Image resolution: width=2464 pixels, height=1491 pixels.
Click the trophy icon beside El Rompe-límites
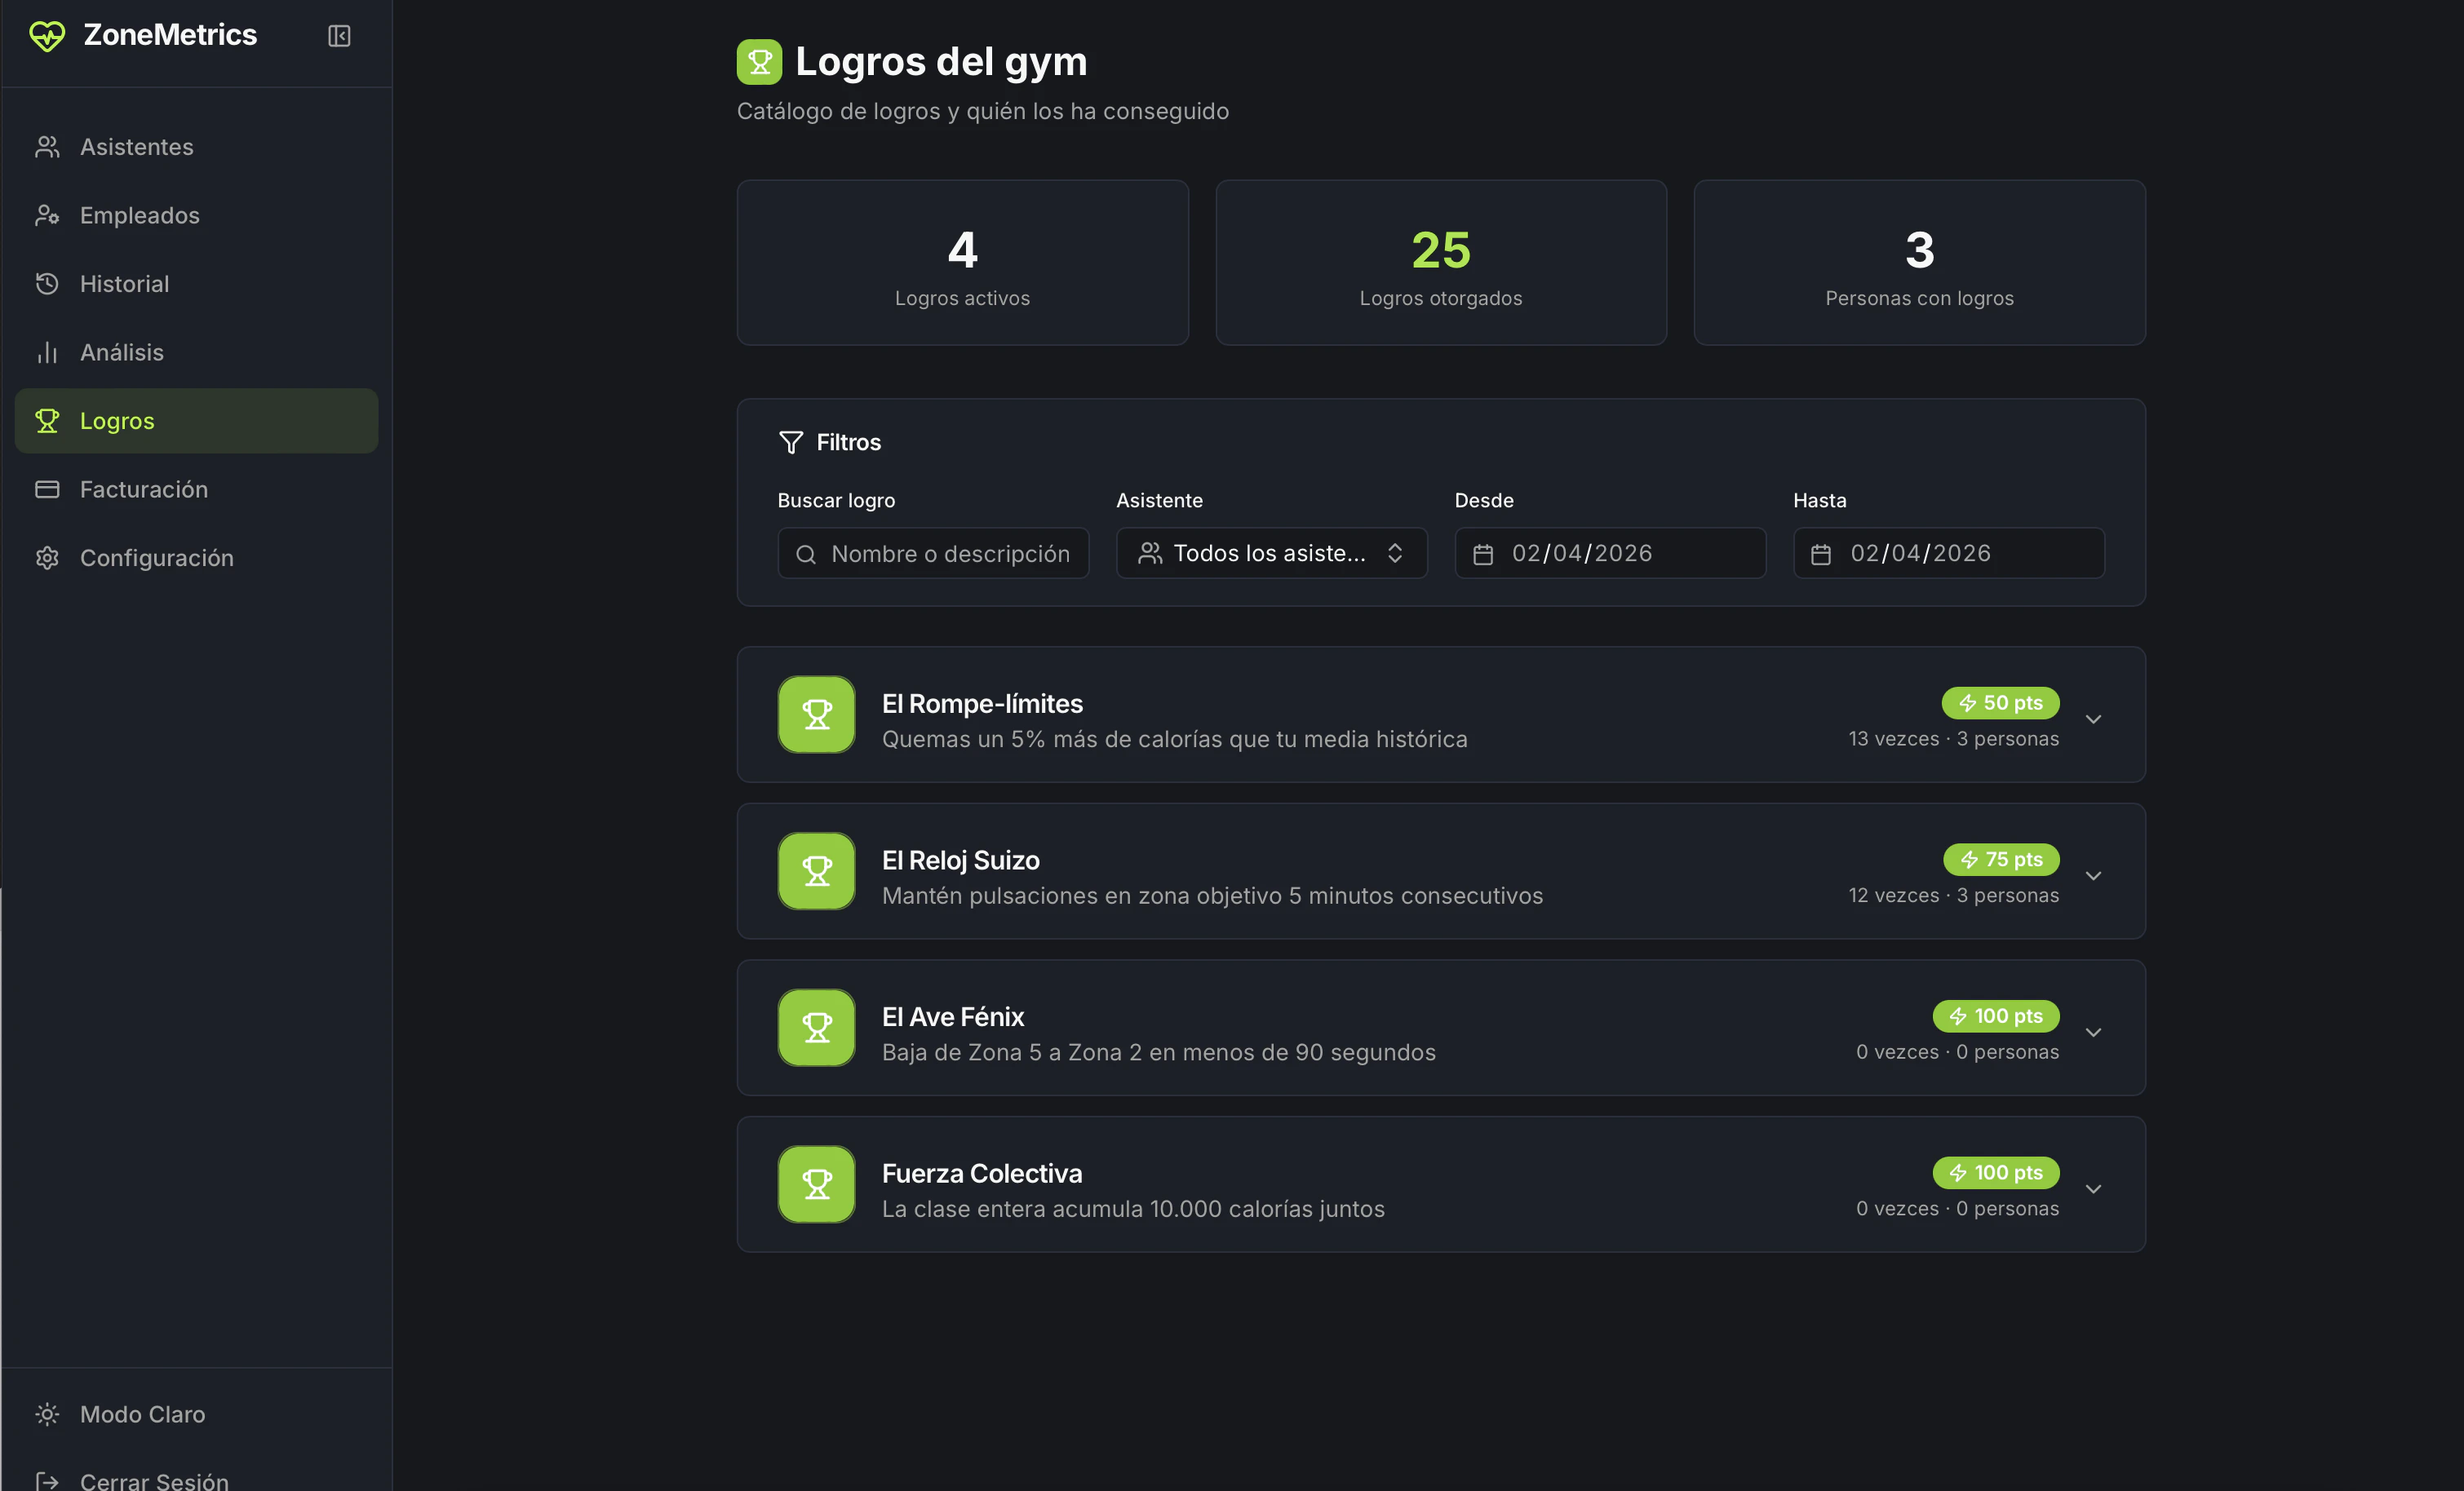pos(816,714)
